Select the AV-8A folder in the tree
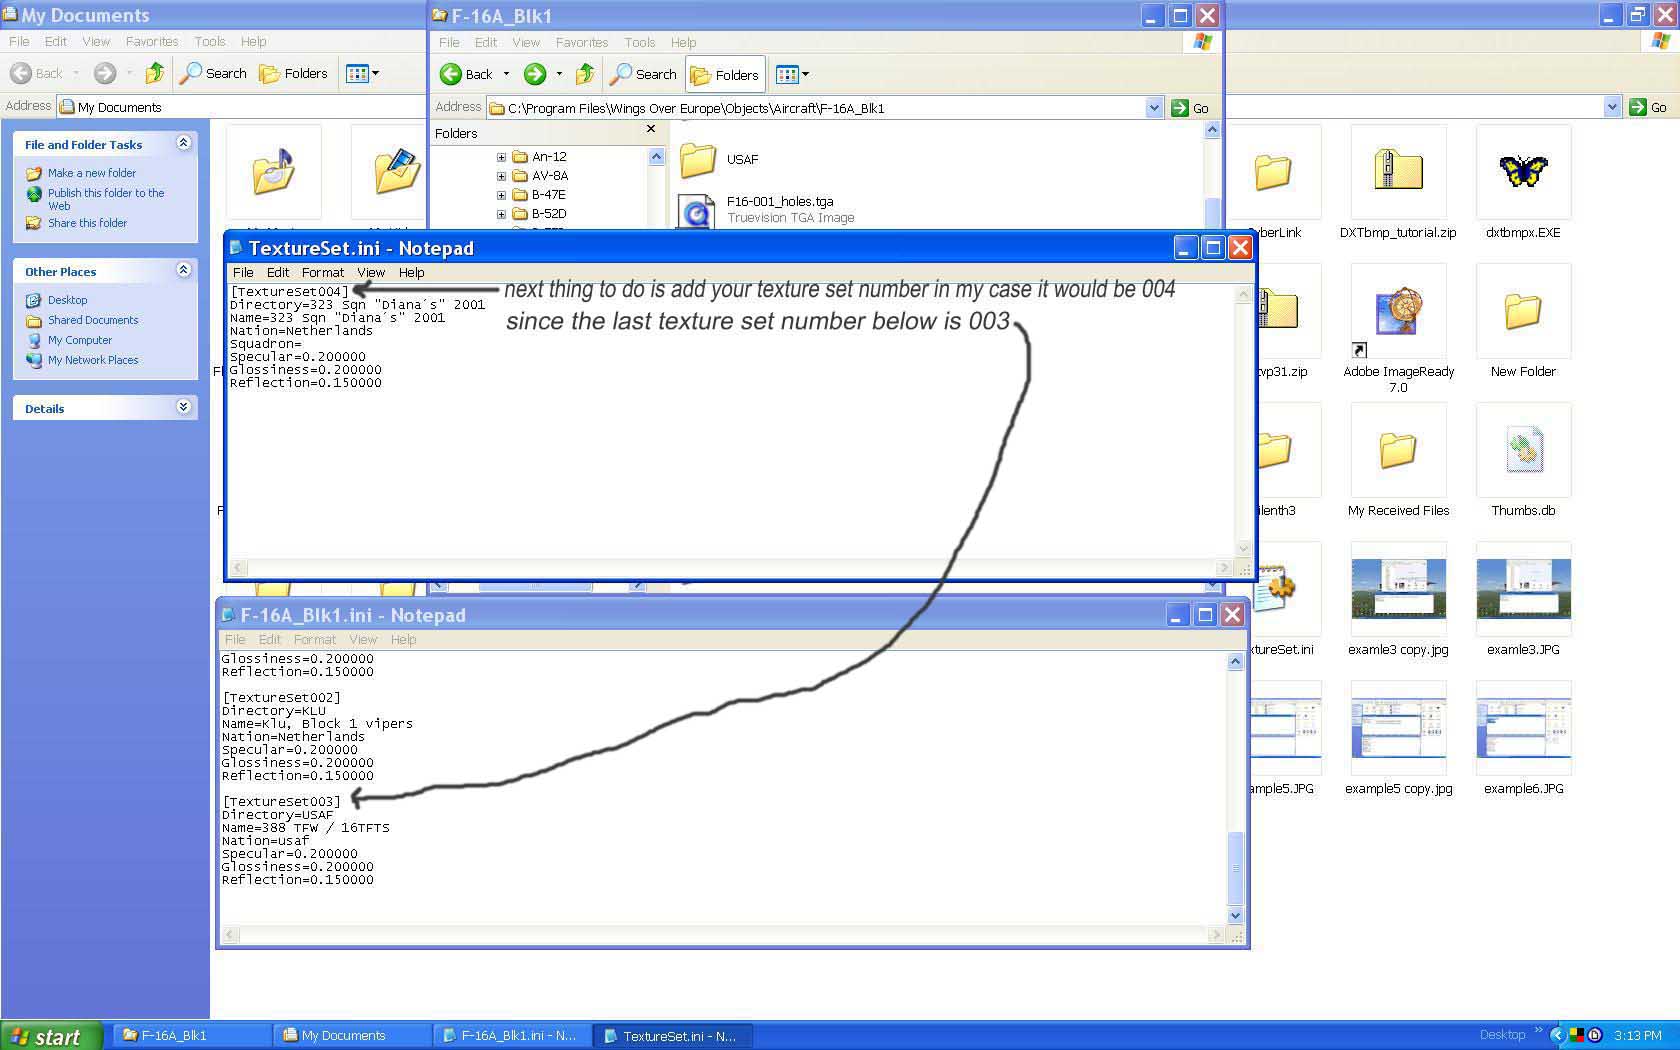Viewport: 1680px width, 1050px height. coord(540,176)
